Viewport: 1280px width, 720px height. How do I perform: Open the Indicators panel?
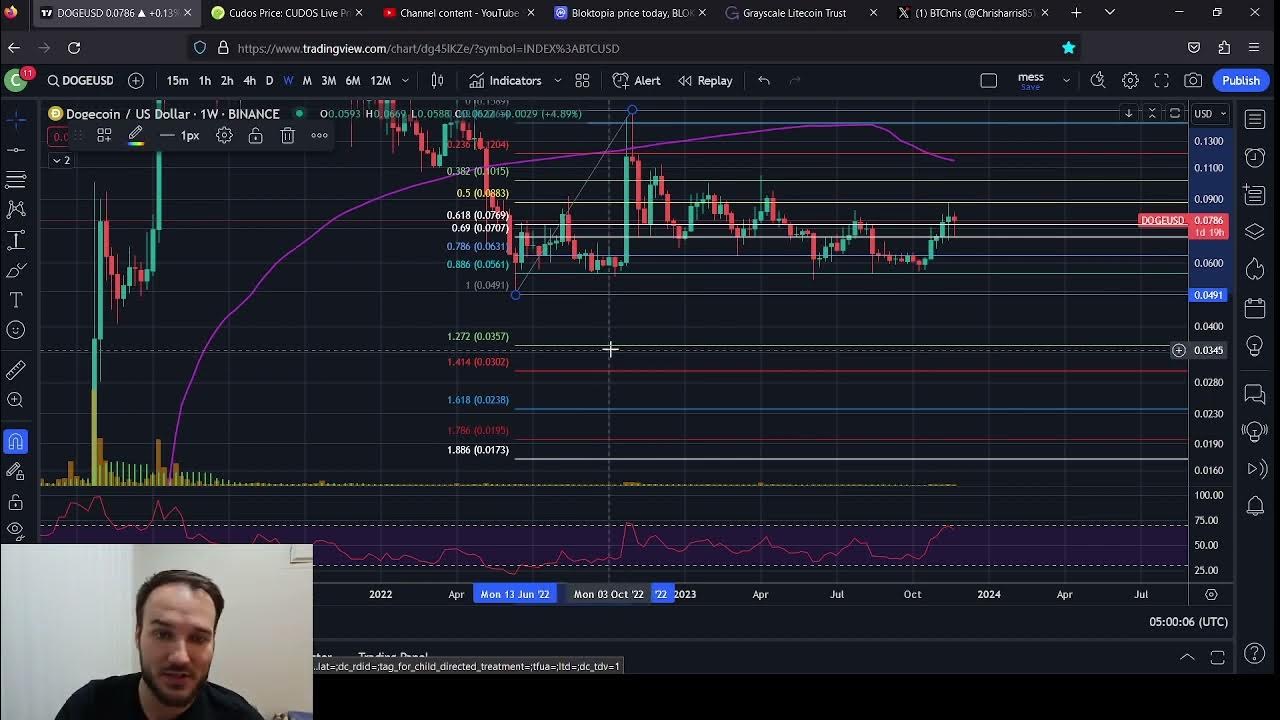(505, 81)
